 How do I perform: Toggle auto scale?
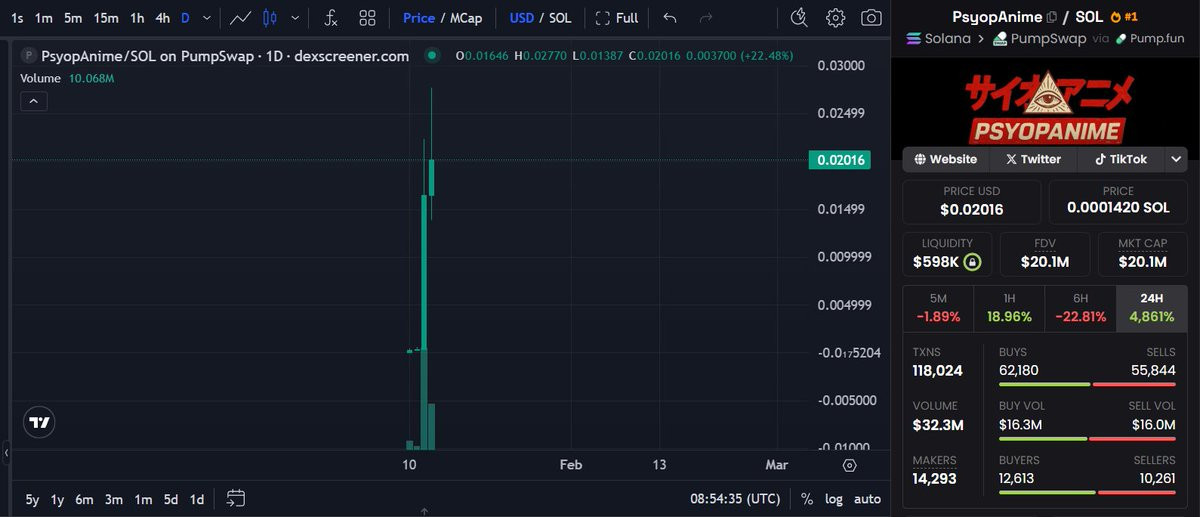point(867,499)
